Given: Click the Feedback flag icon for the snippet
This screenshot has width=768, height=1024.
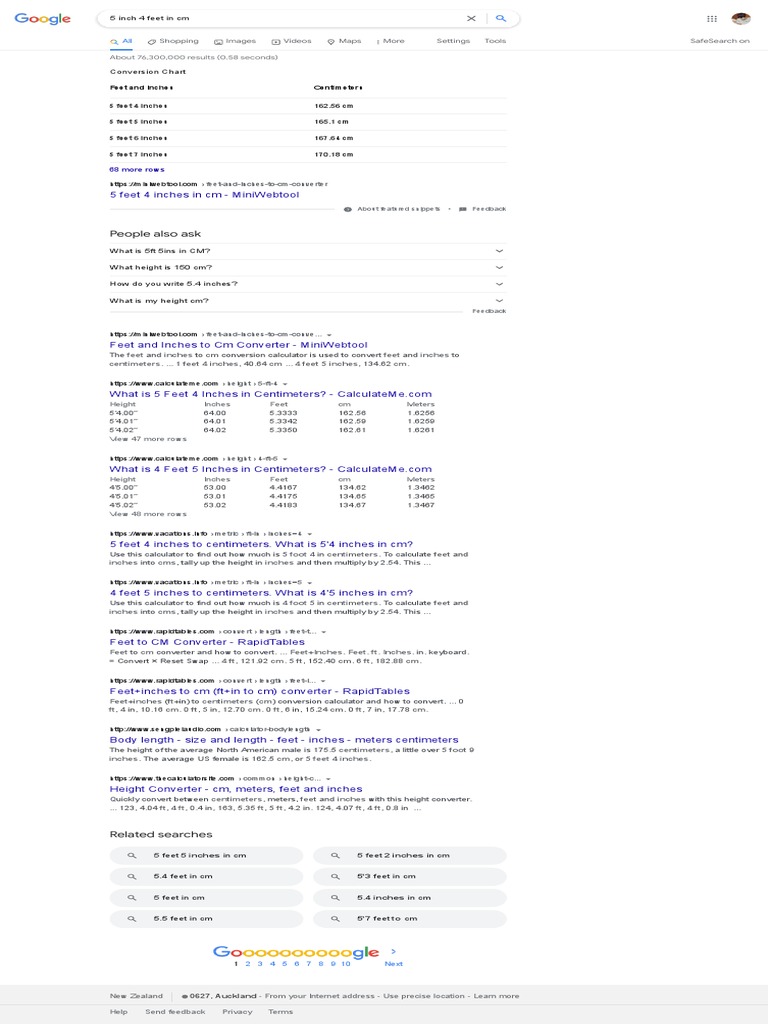Looking at the screenshot, I should tap(462, 210).
